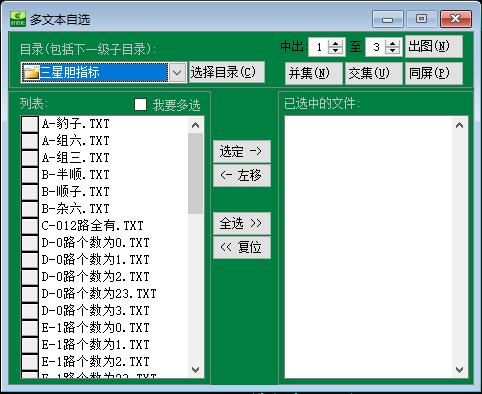
Task: Tick the checkbox beside D-0路个数为2.TXT
Action: [x=30, y=277]
